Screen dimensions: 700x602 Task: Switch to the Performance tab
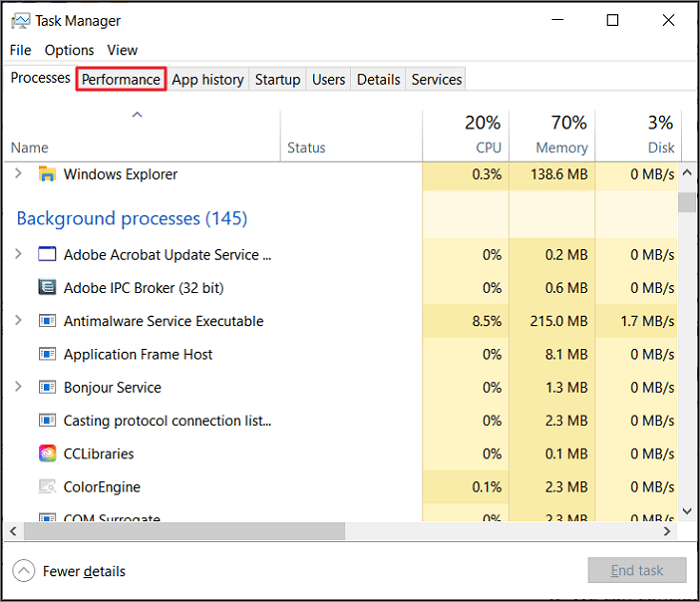[121, 79]
